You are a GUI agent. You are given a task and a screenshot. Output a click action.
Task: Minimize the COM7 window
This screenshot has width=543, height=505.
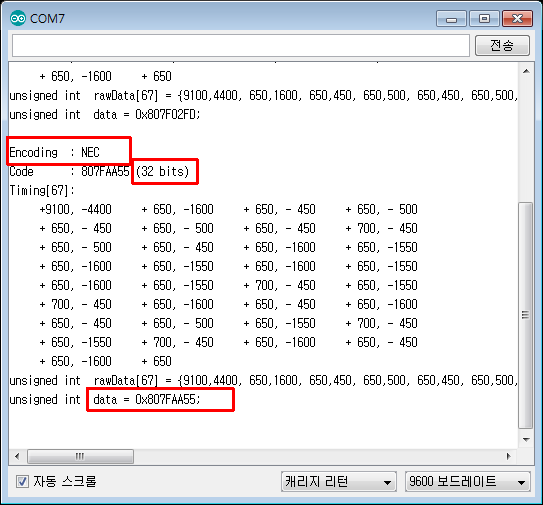[451, 19]
